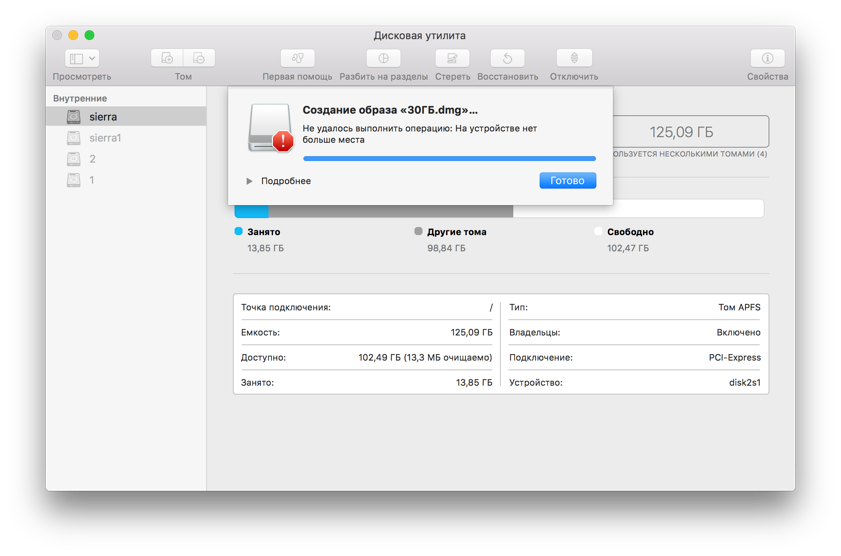The width and height of the screenshot is (841, 556).
Task: Click the Add Volume plus icon
Action: coord(167,58)
